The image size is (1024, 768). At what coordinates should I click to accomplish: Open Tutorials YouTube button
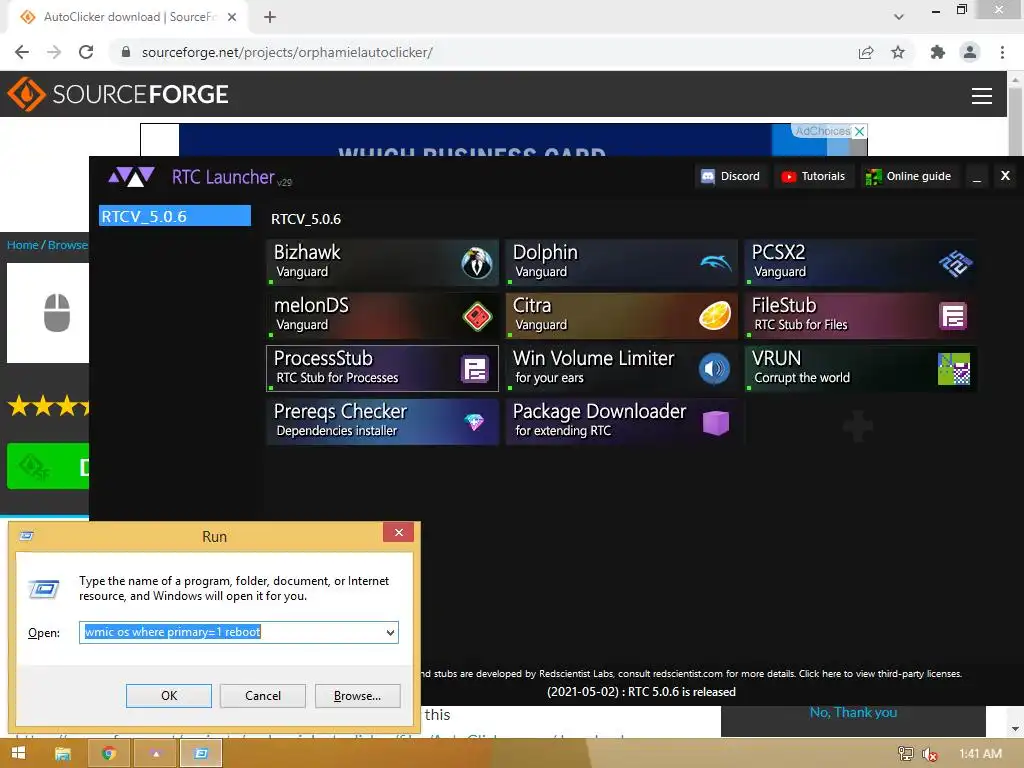tap(814, 176)
